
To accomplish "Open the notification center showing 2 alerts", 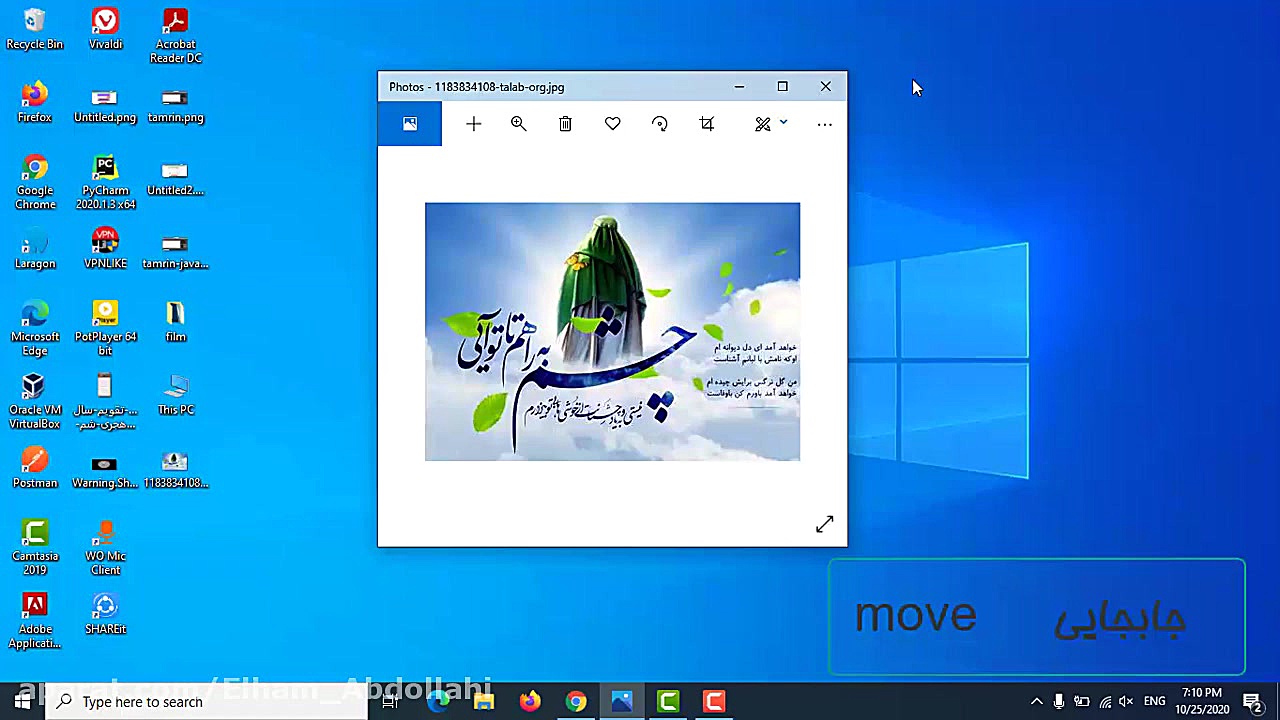I will pos(1252,701).
